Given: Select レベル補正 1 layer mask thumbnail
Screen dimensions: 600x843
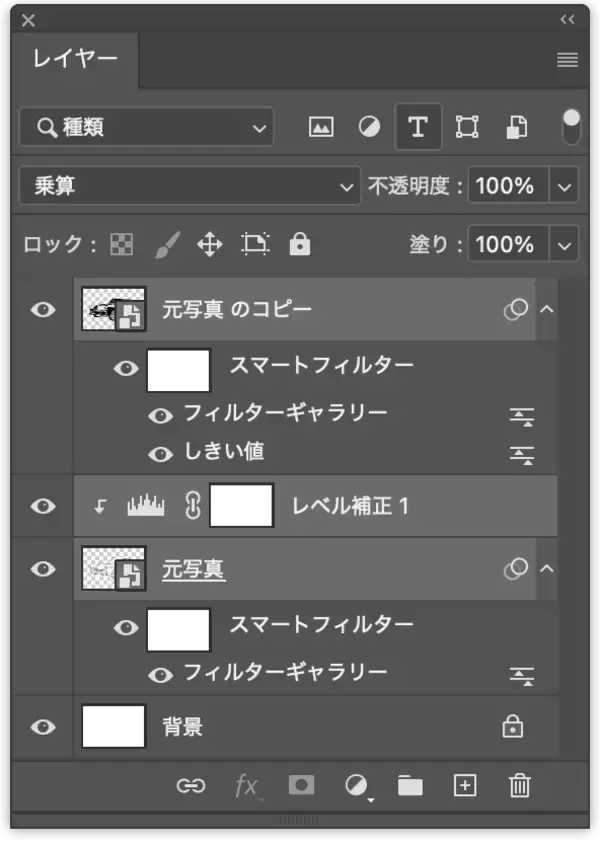Looking at the screenshot, I should pos(241,505).
